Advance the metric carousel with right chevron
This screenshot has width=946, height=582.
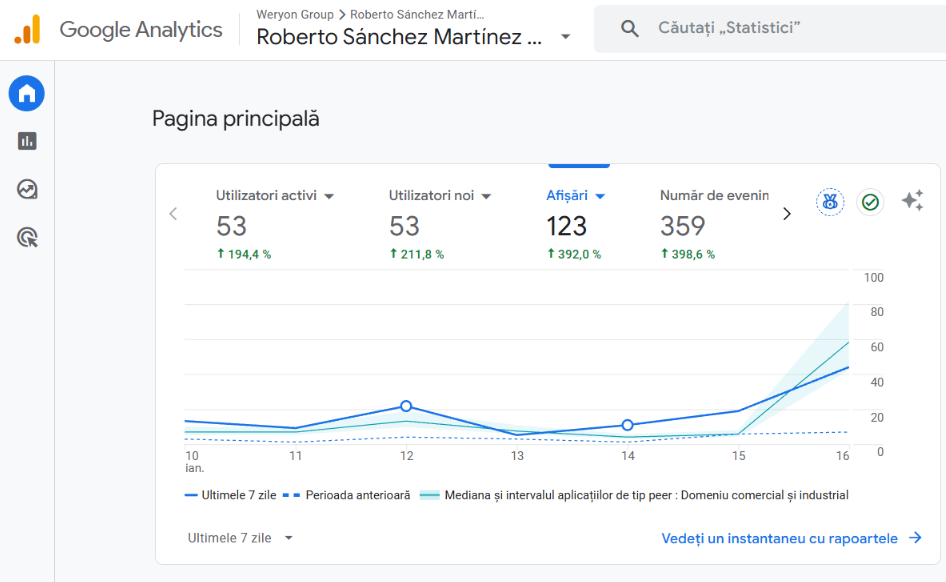786,213
